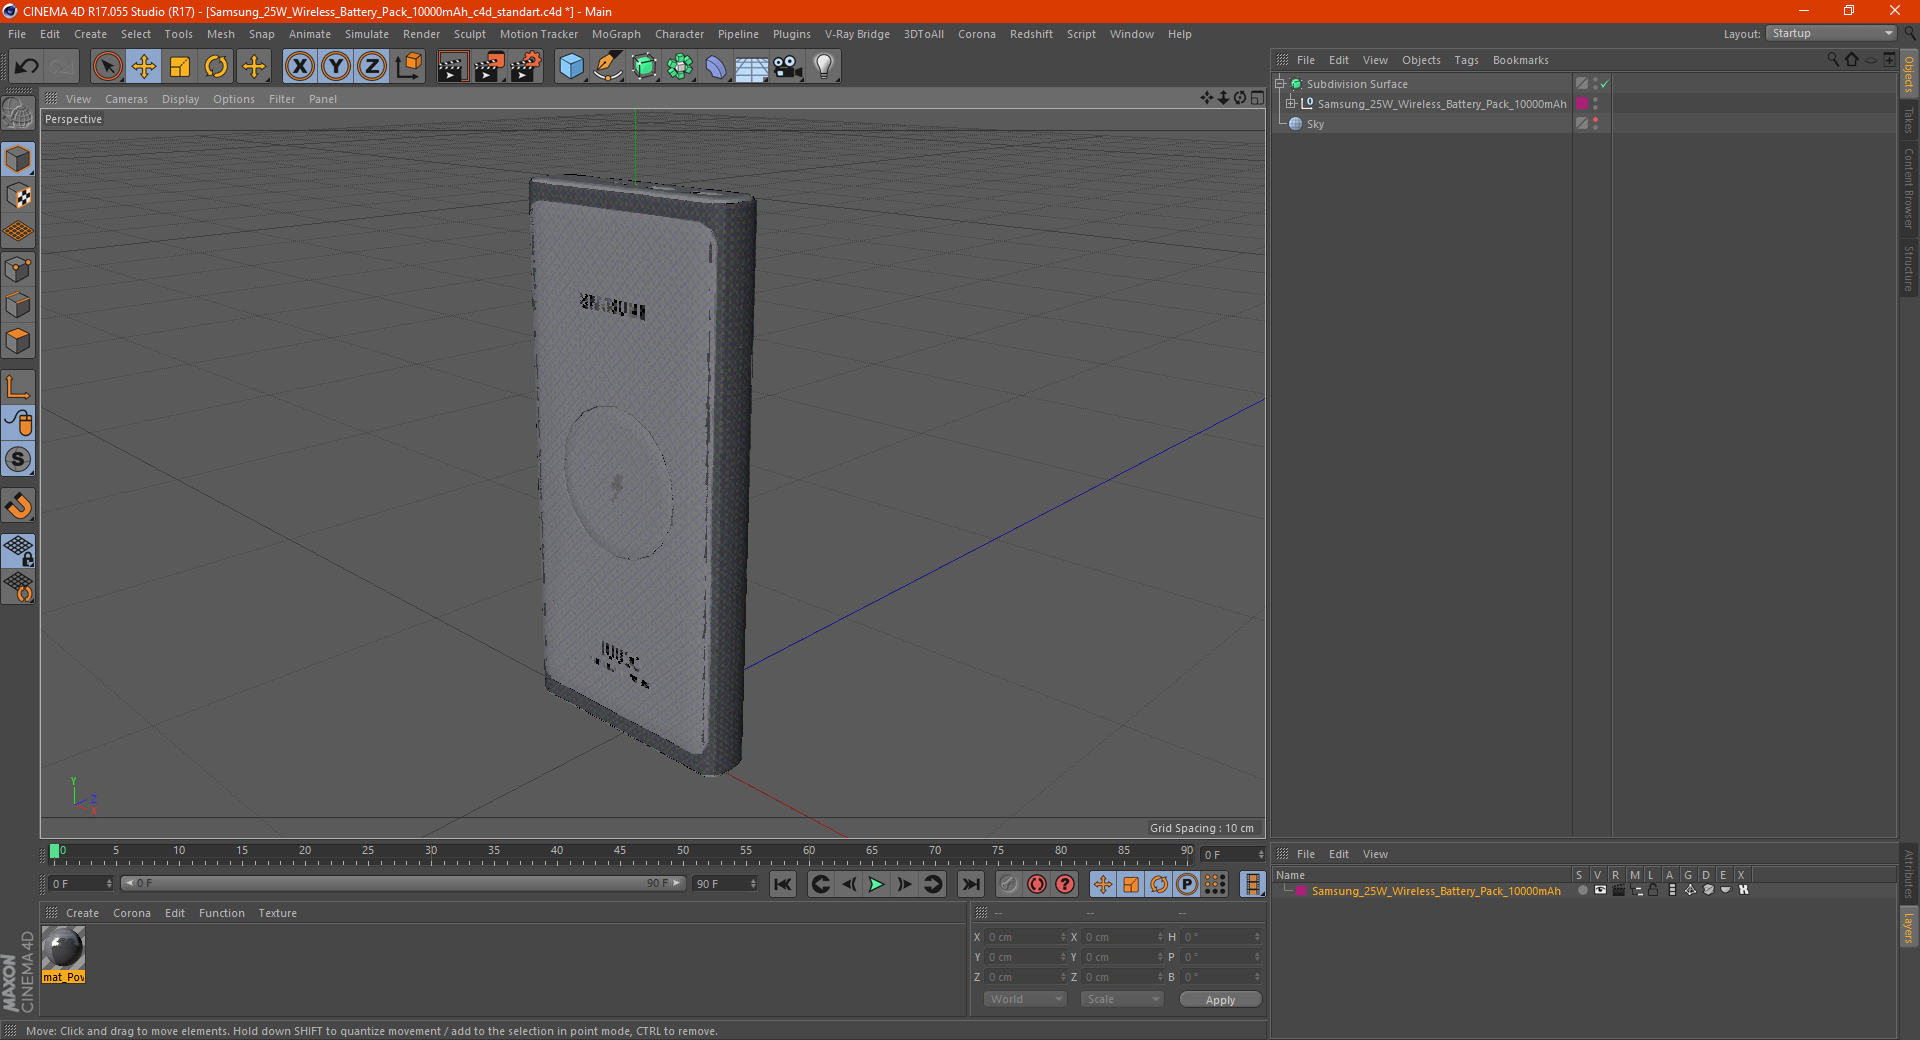Open the viewport Cameras menu
1920x1040 pixels.
point(126,99)
